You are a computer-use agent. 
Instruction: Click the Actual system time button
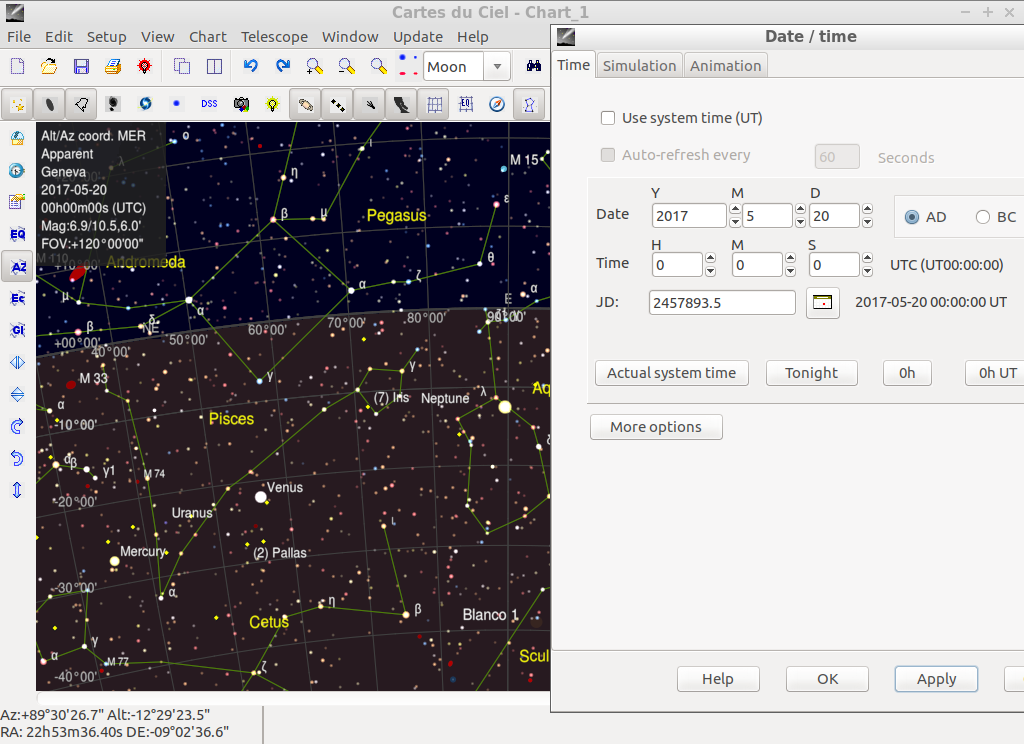pyautogui.click(x=671, y=373)
